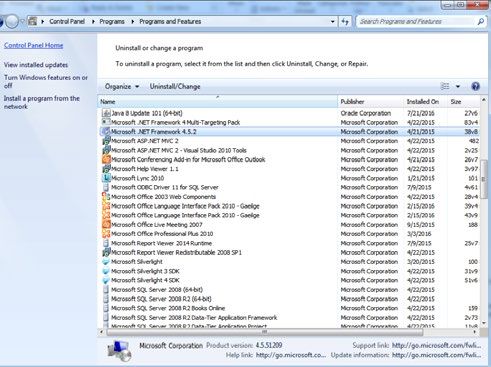Screen dimensions: 491x367
Task: Click the SQL Server 2008 (64-bit) icon
Action: click(106, 289)
